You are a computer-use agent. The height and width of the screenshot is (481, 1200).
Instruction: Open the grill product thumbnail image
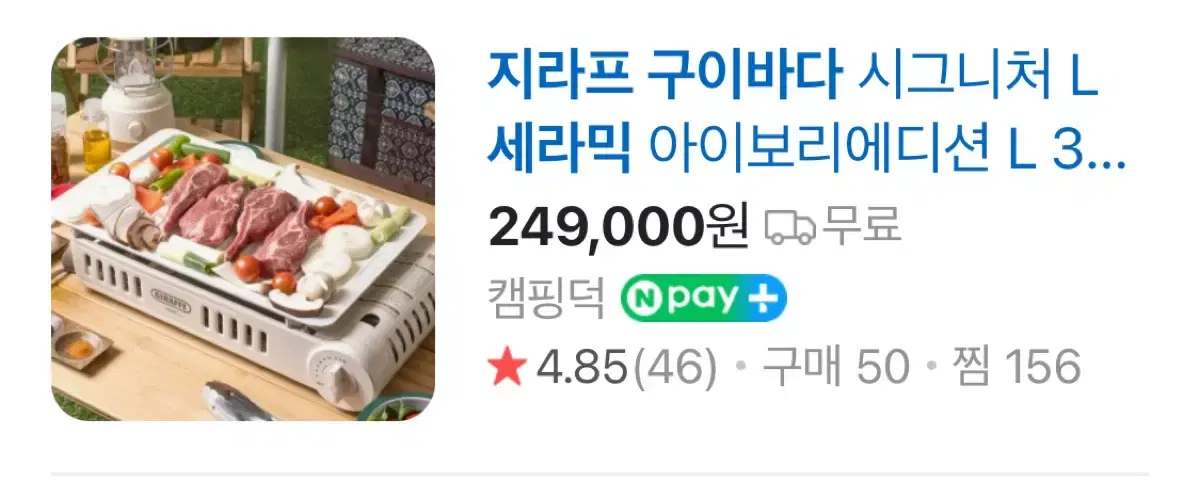243,229
